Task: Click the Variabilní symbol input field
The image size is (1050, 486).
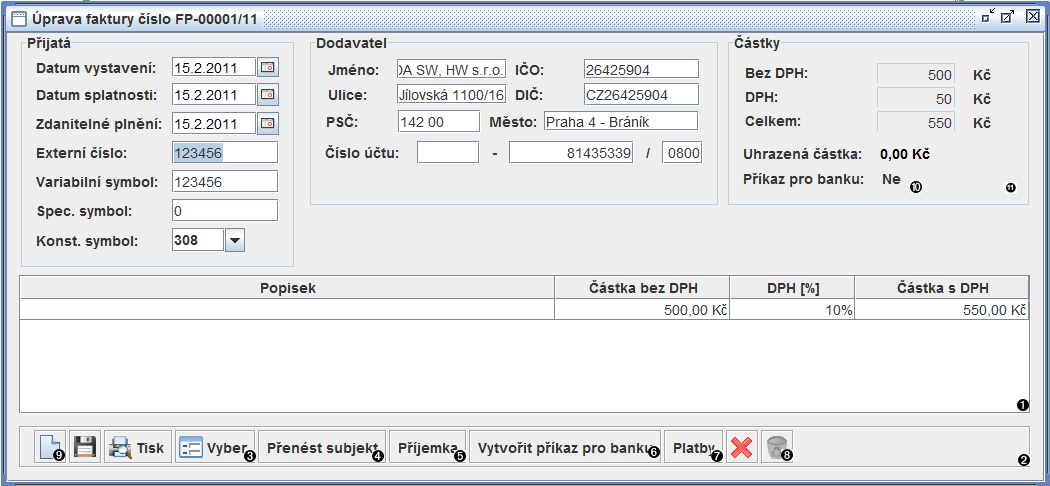Action: (224, 182)
